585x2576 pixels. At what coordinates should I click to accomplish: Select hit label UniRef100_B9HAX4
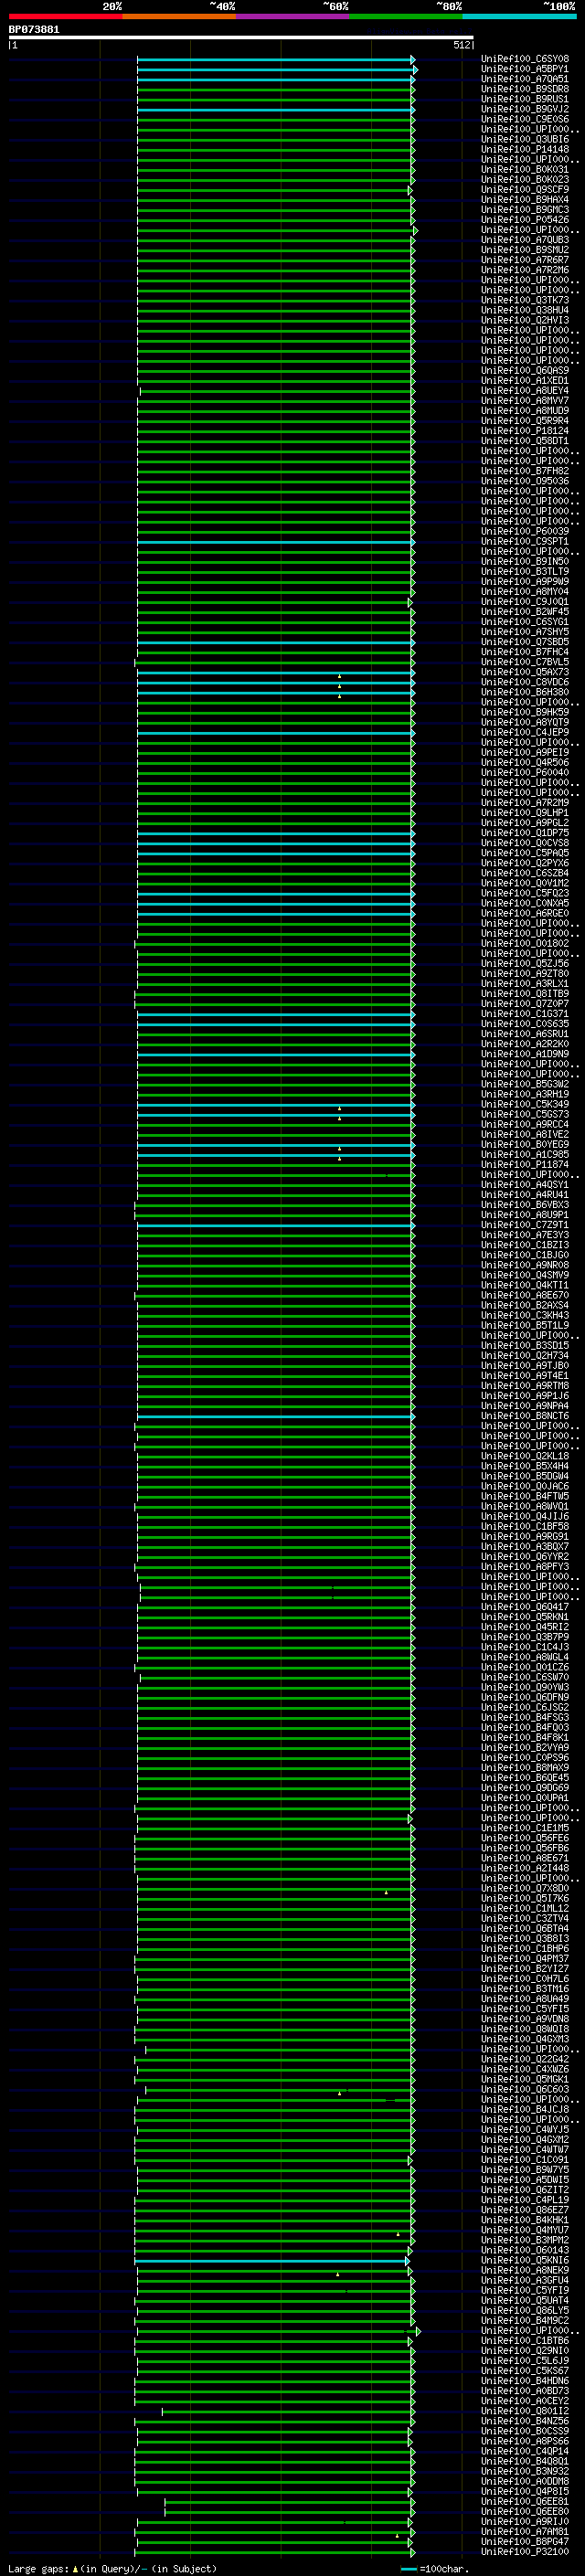[525, 200]
